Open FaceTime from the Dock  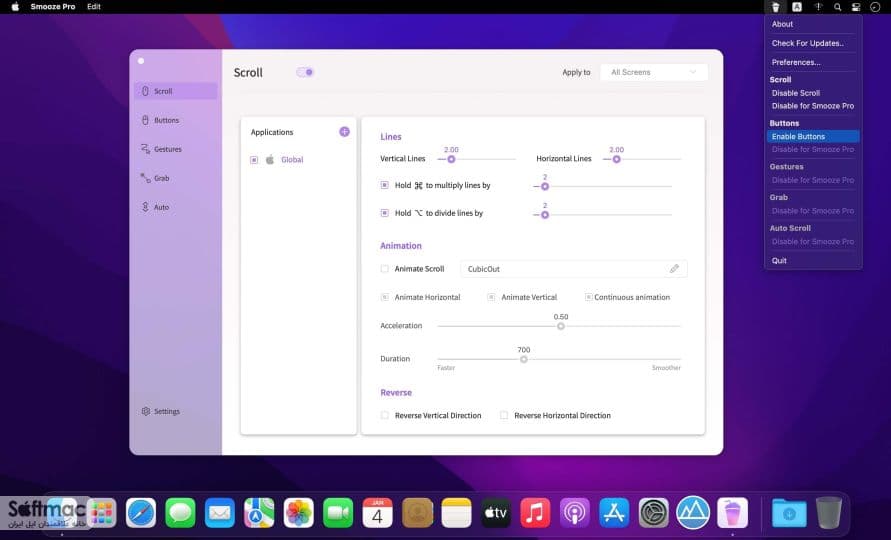click(338, 513)
